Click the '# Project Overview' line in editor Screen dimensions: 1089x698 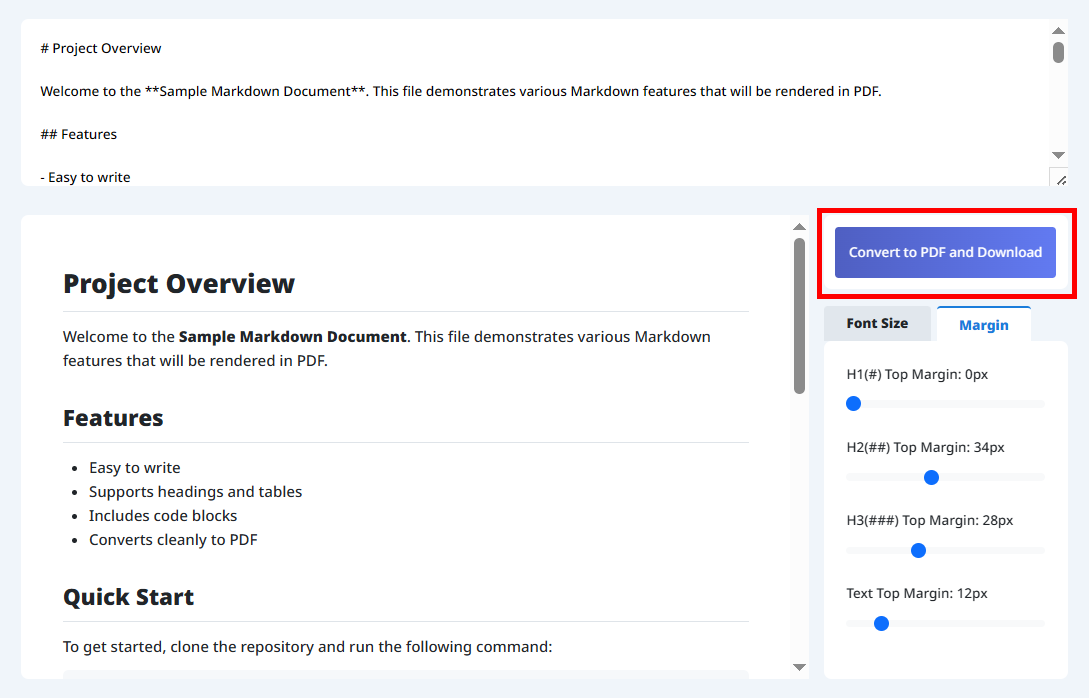(101, 49)
